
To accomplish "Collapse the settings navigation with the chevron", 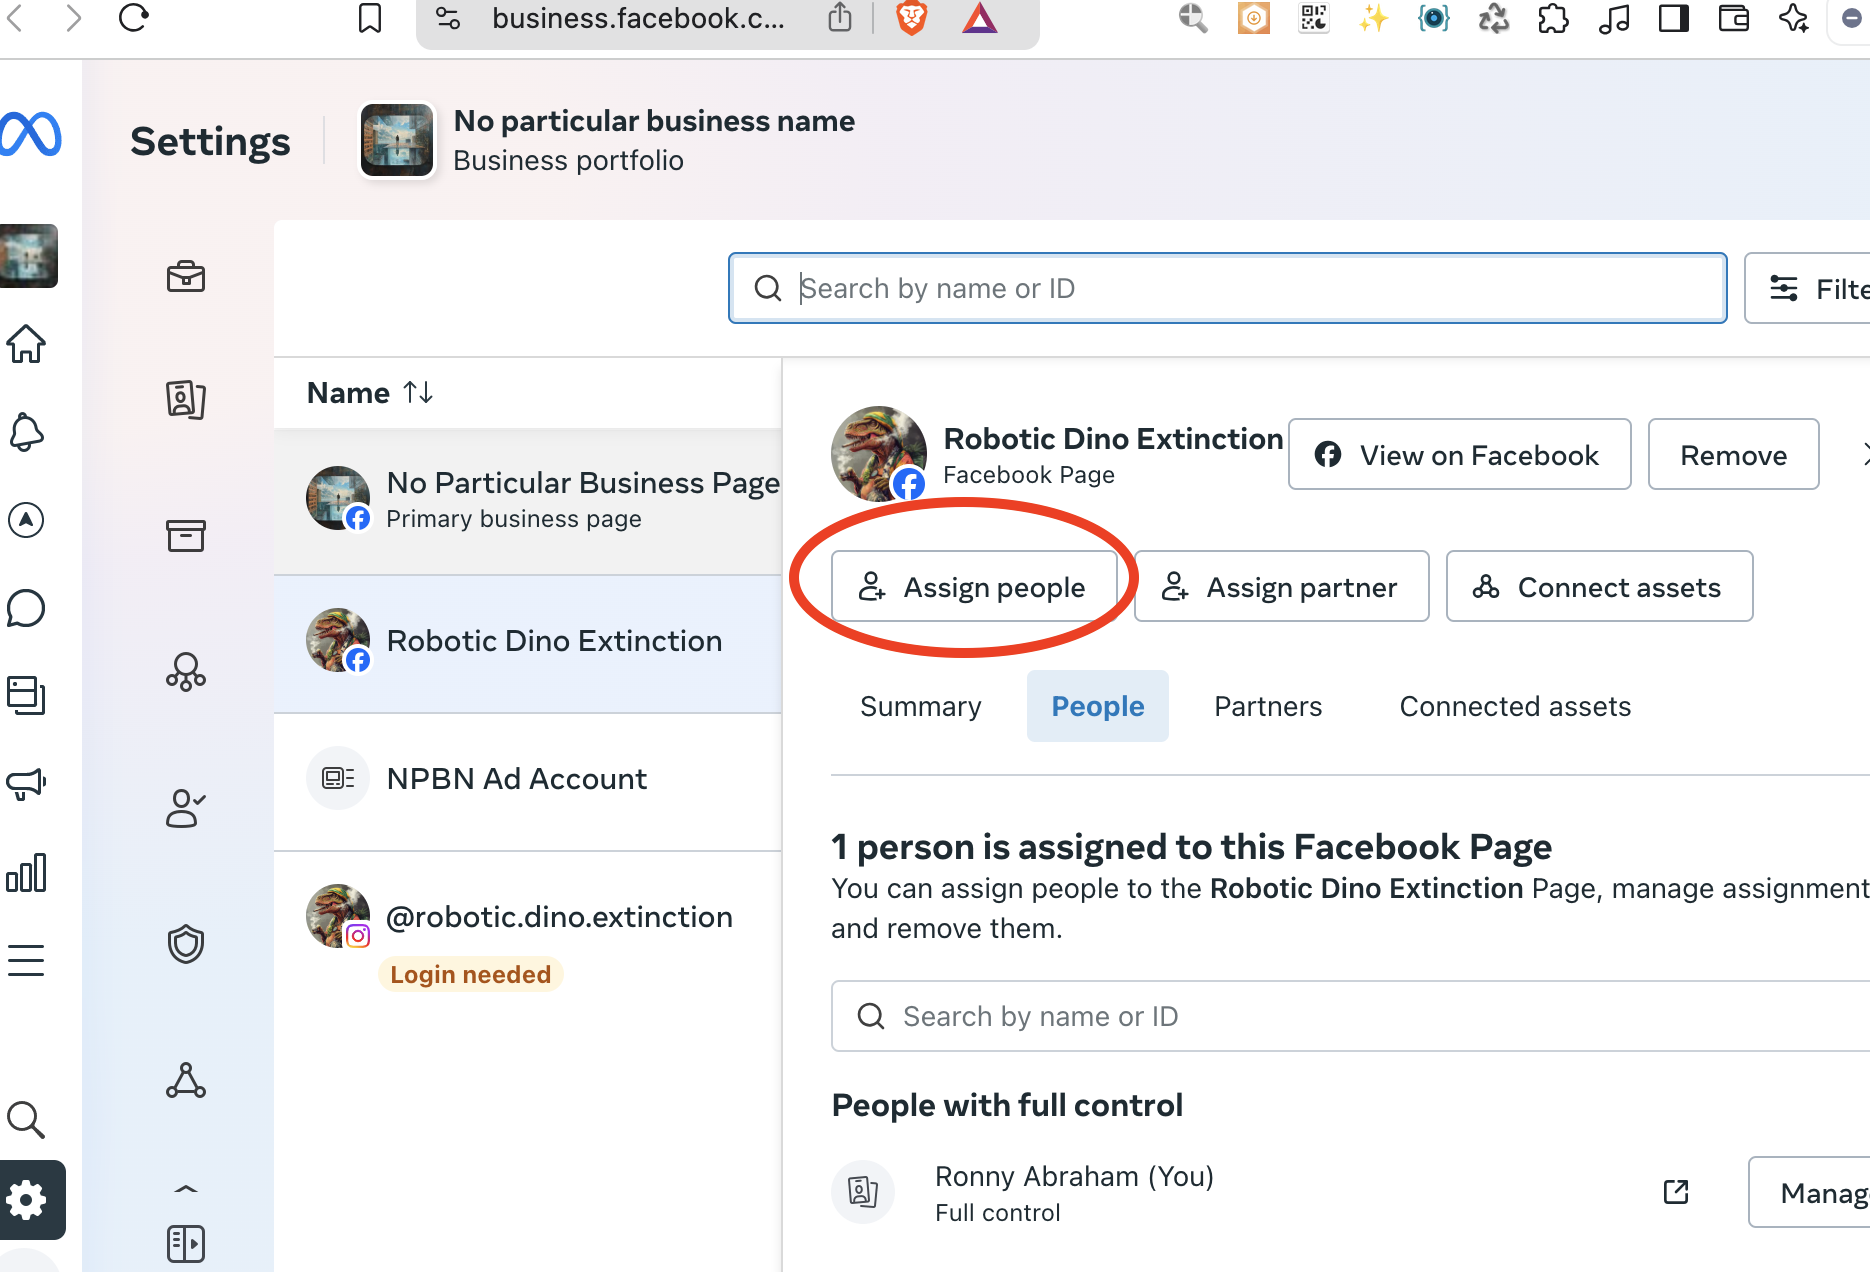I will coord(185,1188).
